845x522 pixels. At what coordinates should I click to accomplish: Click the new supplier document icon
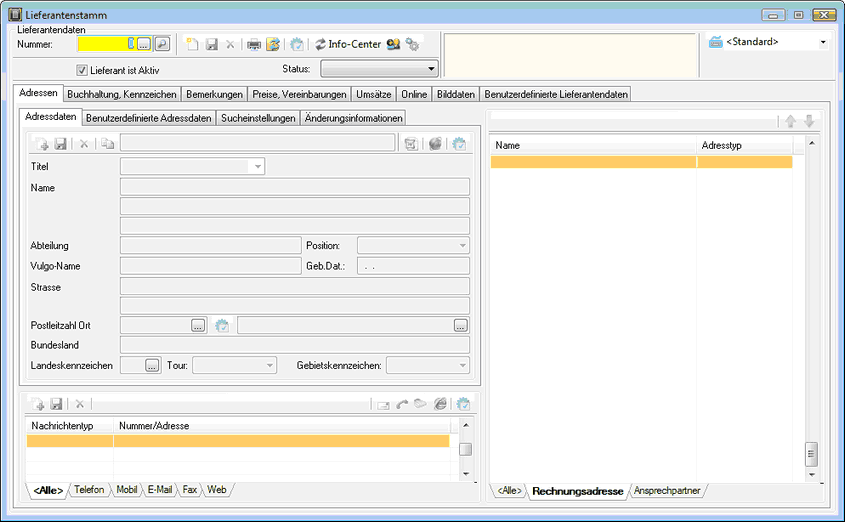[x=194, y=44]
